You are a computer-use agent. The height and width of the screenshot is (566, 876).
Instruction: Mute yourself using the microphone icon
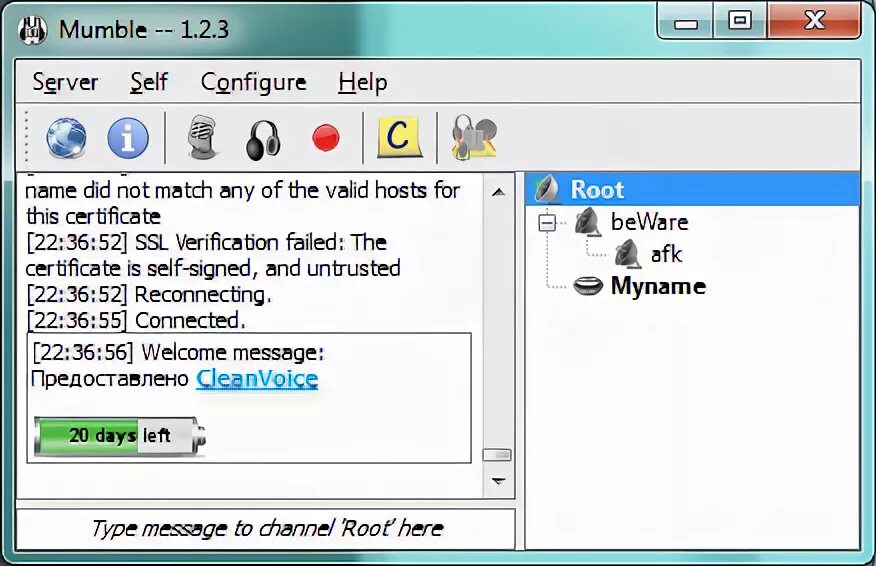[202, 137]
